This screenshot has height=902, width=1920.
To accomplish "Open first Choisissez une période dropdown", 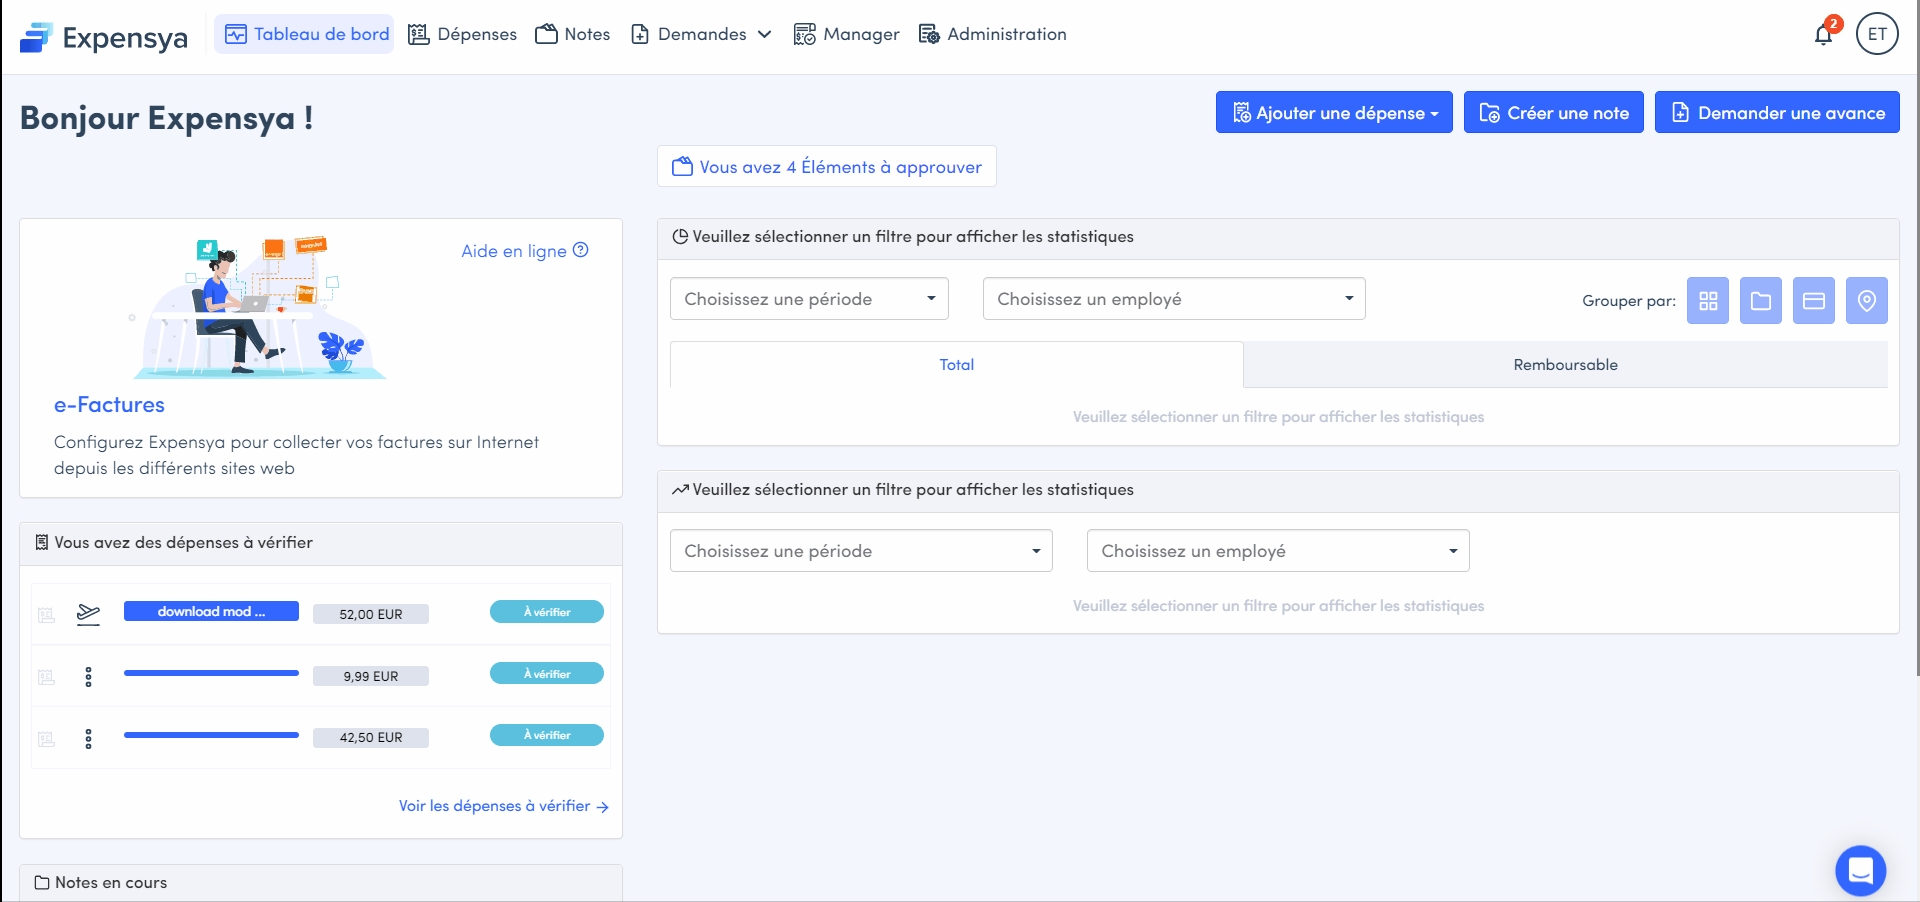I will click(809, 299).
